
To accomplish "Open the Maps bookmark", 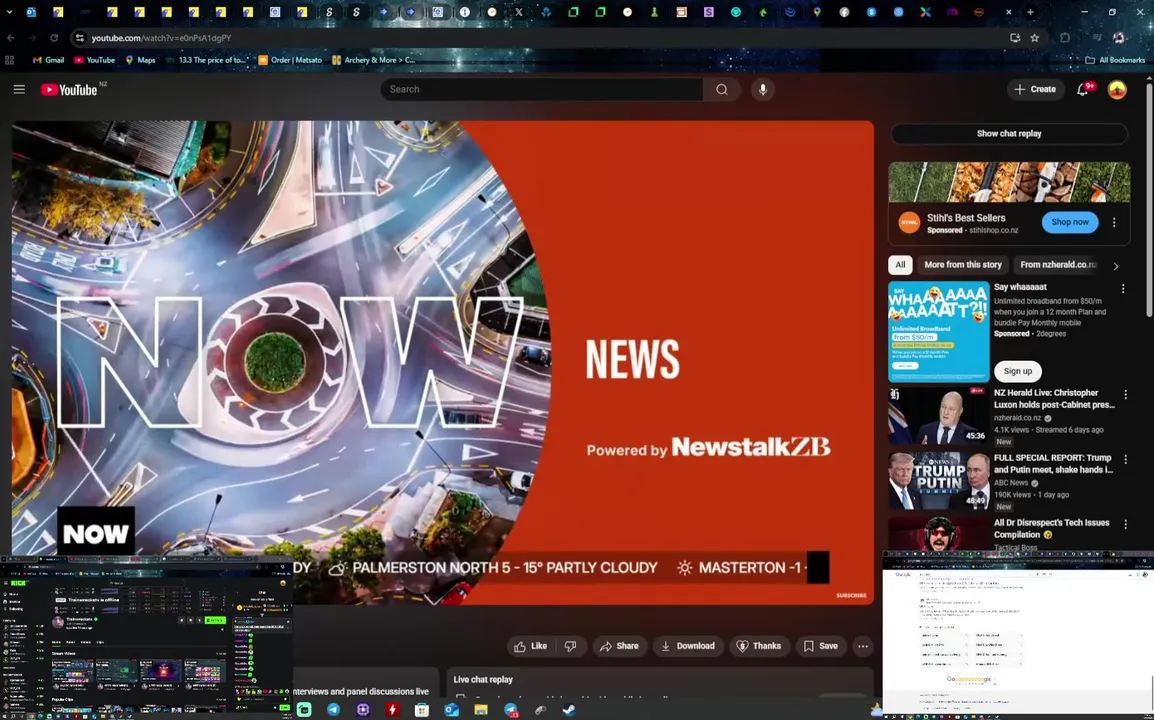I will (x=141, y=60).
